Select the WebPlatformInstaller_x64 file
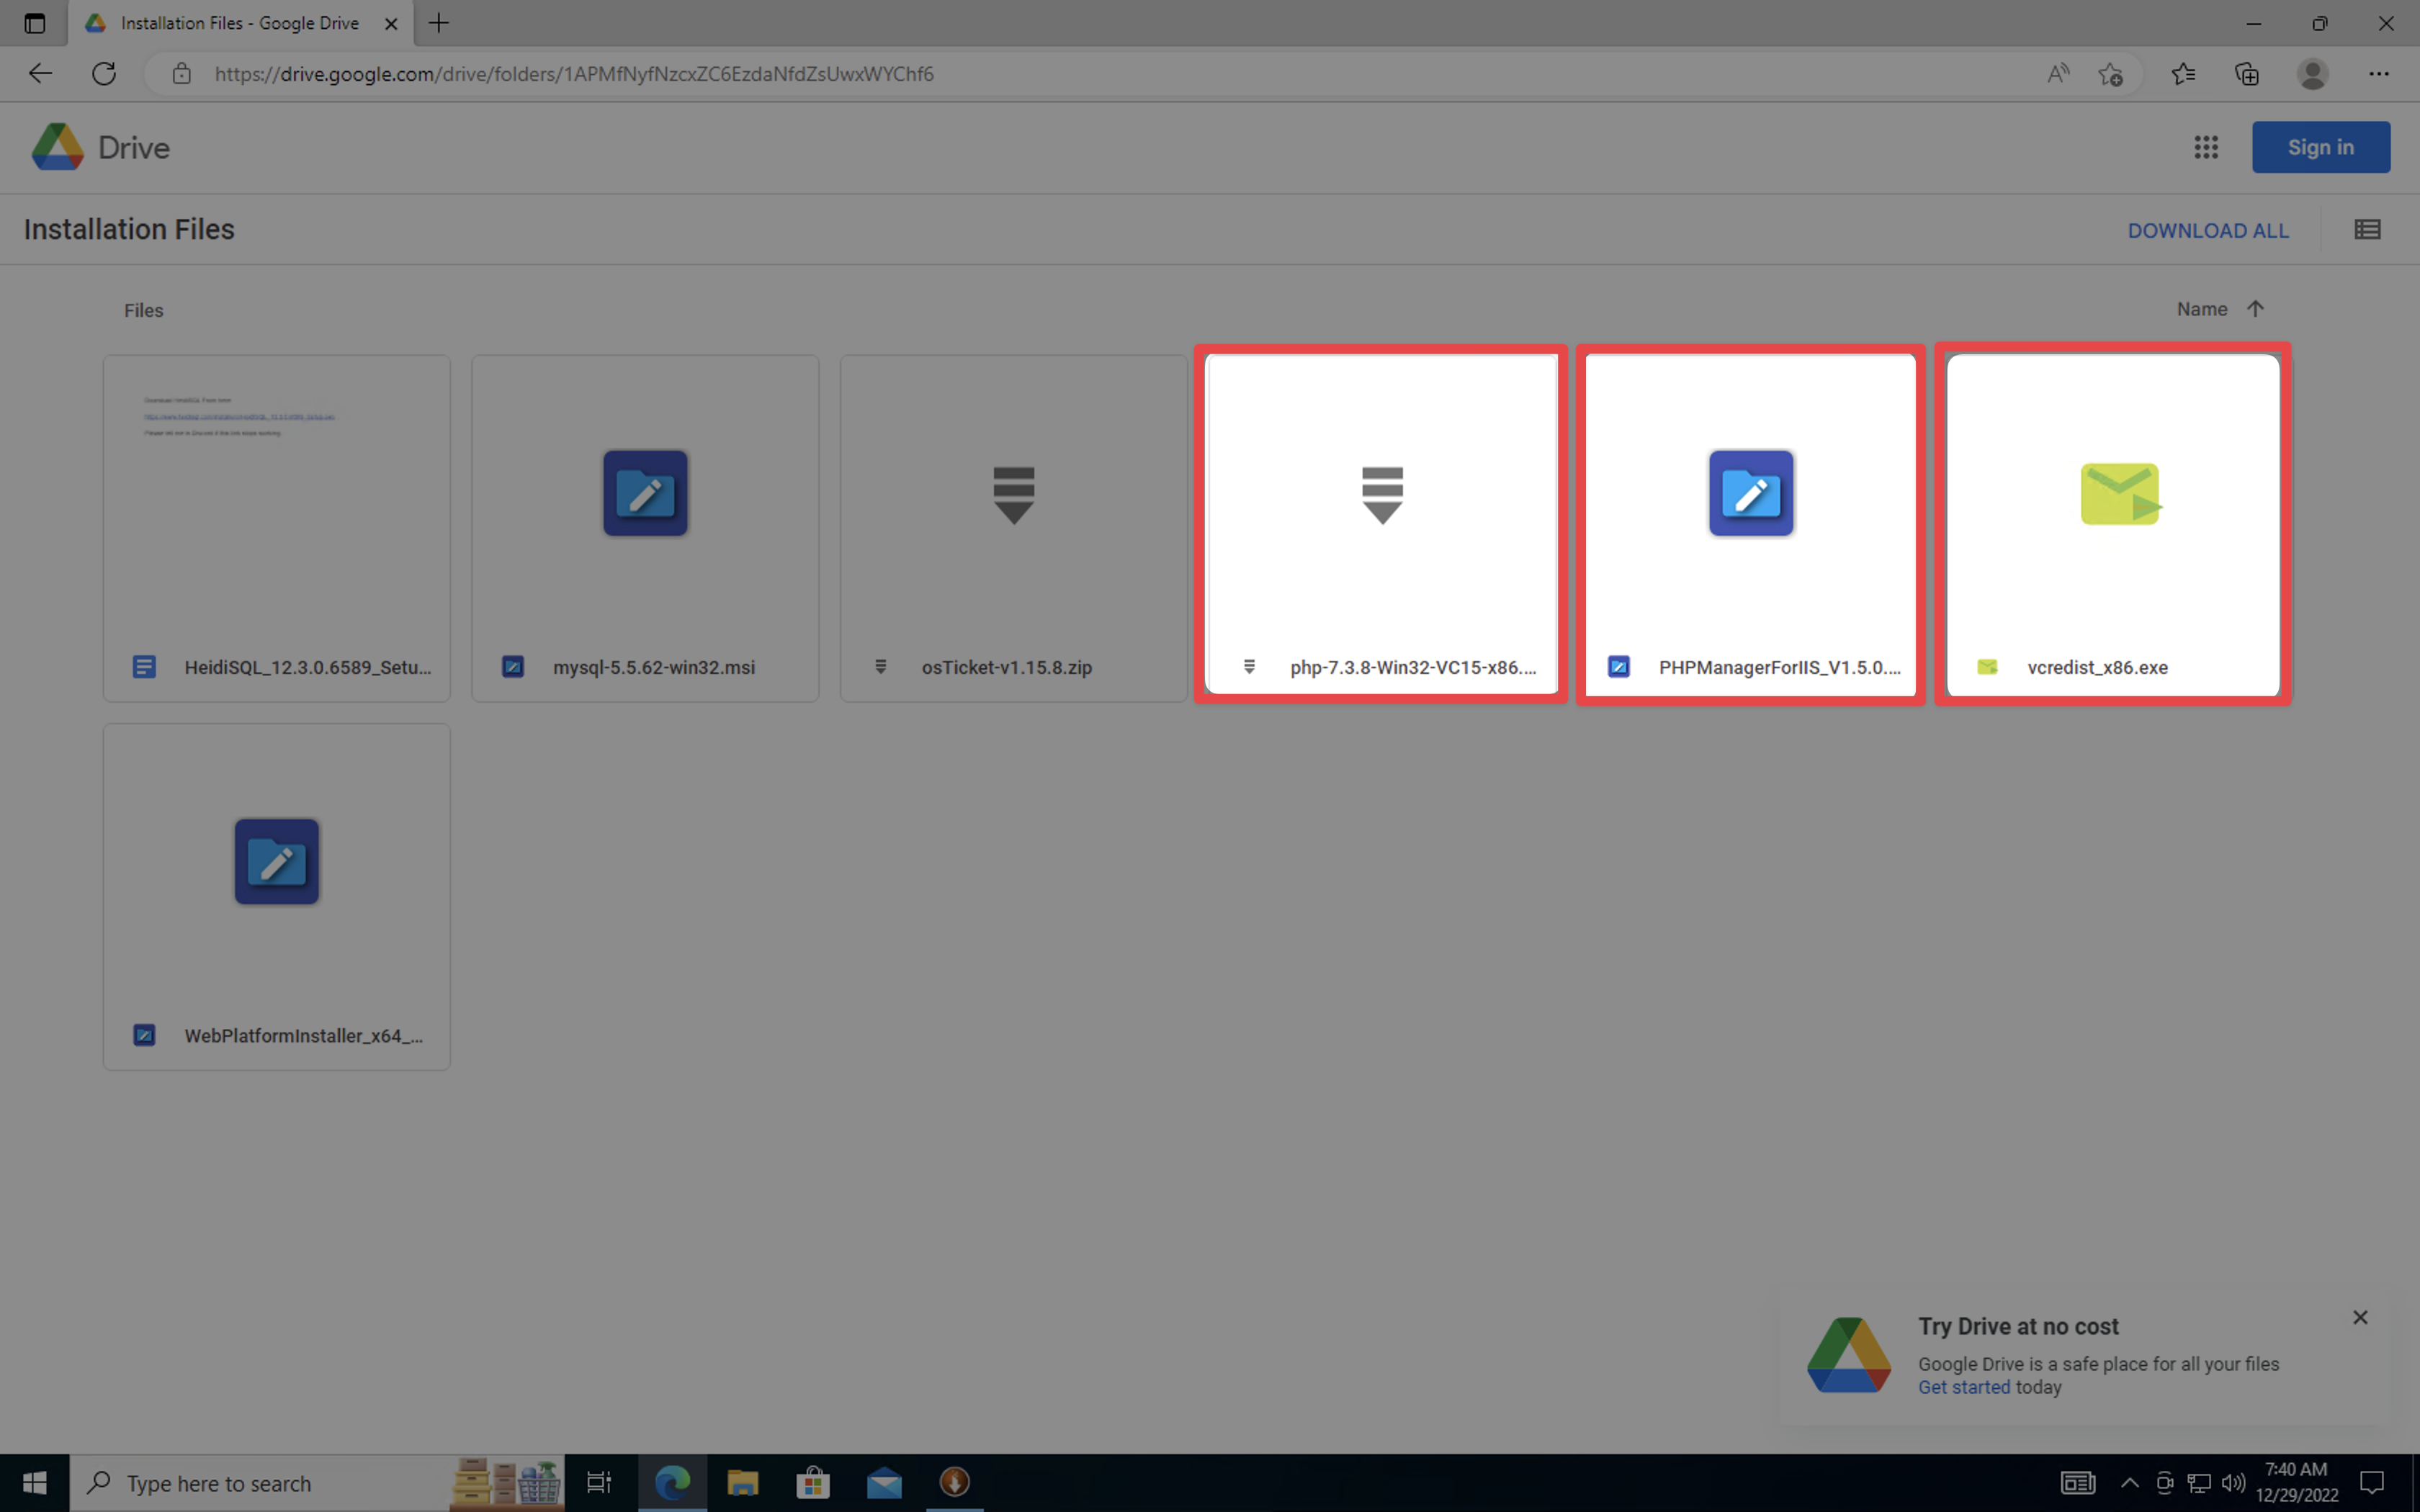 tap(277, 896)
